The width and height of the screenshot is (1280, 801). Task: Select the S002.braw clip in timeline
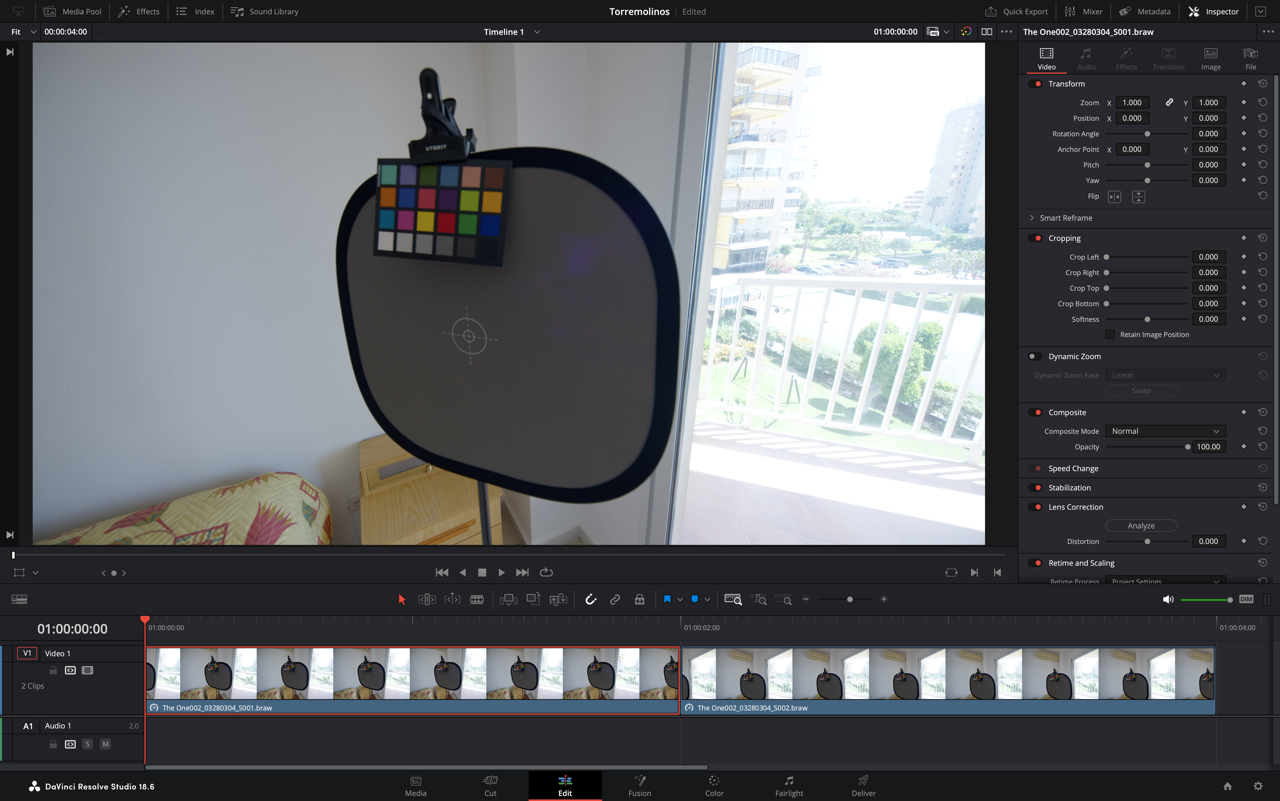pyautogui.click(x=948, y=680)
